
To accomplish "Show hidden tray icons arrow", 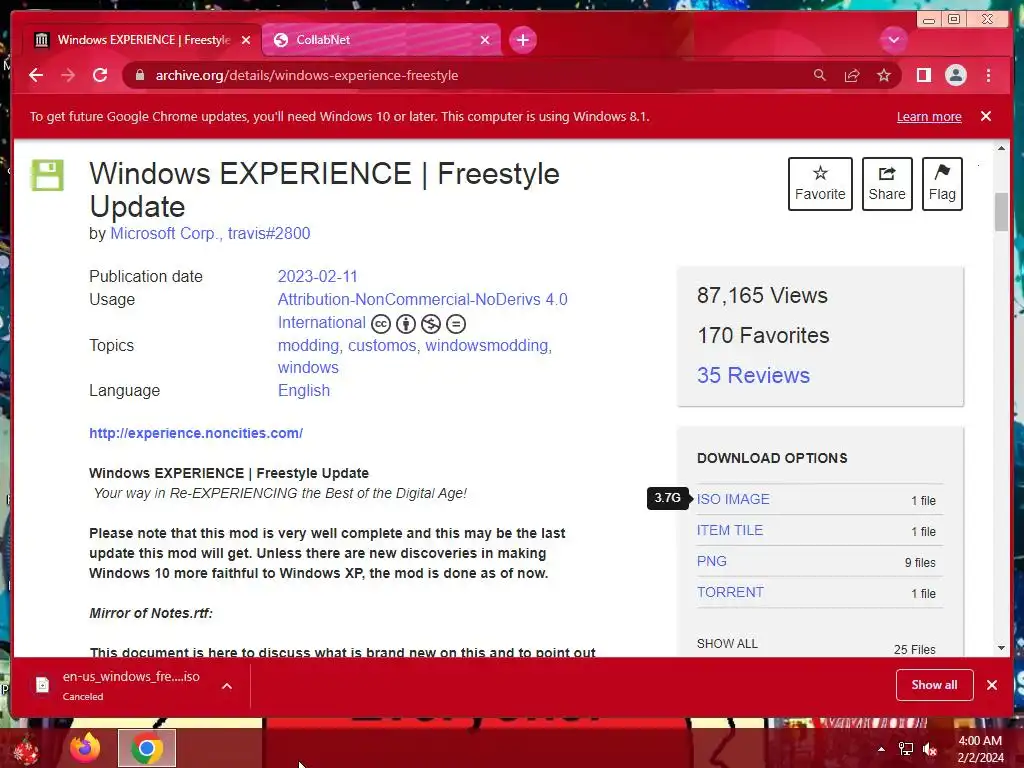I will [x=881, y=750].
